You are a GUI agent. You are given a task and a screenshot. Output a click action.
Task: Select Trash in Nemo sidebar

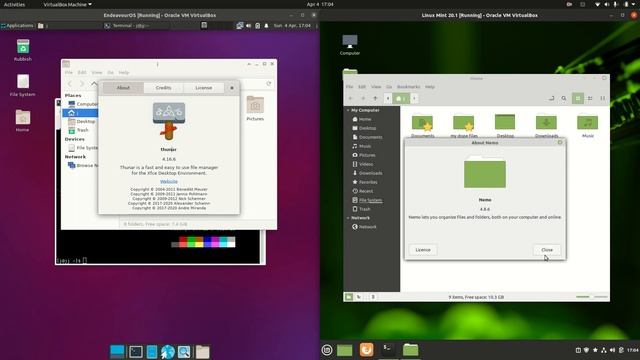(x=361, y=209)
